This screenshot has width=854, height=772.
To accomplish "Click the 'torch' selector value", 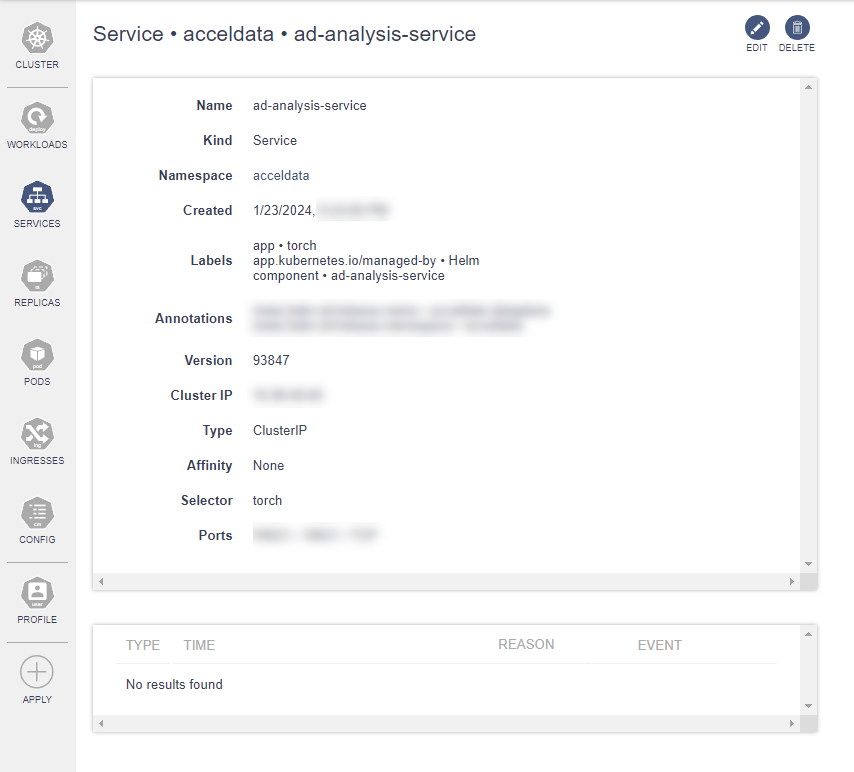I will pyautogui.click(x=267, y=500).
